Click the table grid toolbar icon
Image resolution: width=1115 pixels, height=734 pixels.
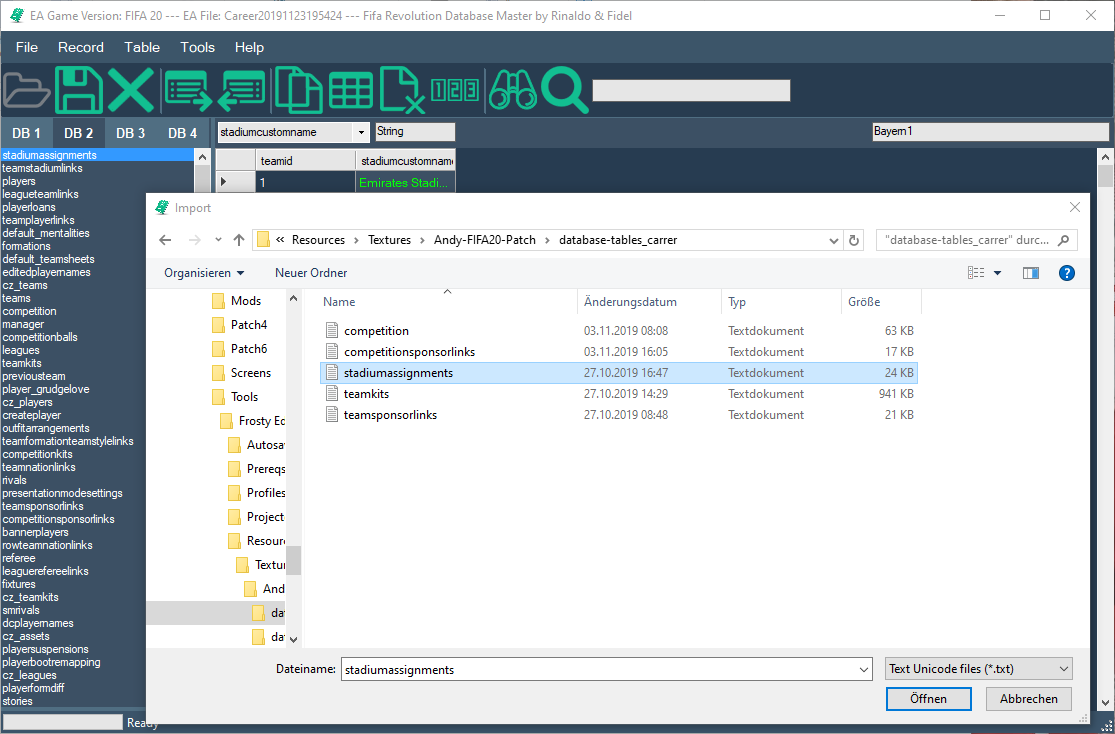pyautogui.click(x=351, y=92)
